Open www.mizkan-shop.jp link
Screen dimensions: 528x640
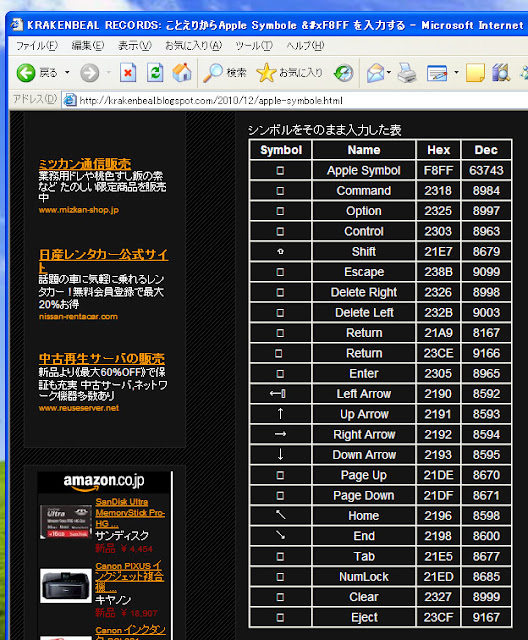[x=79, y=210]
